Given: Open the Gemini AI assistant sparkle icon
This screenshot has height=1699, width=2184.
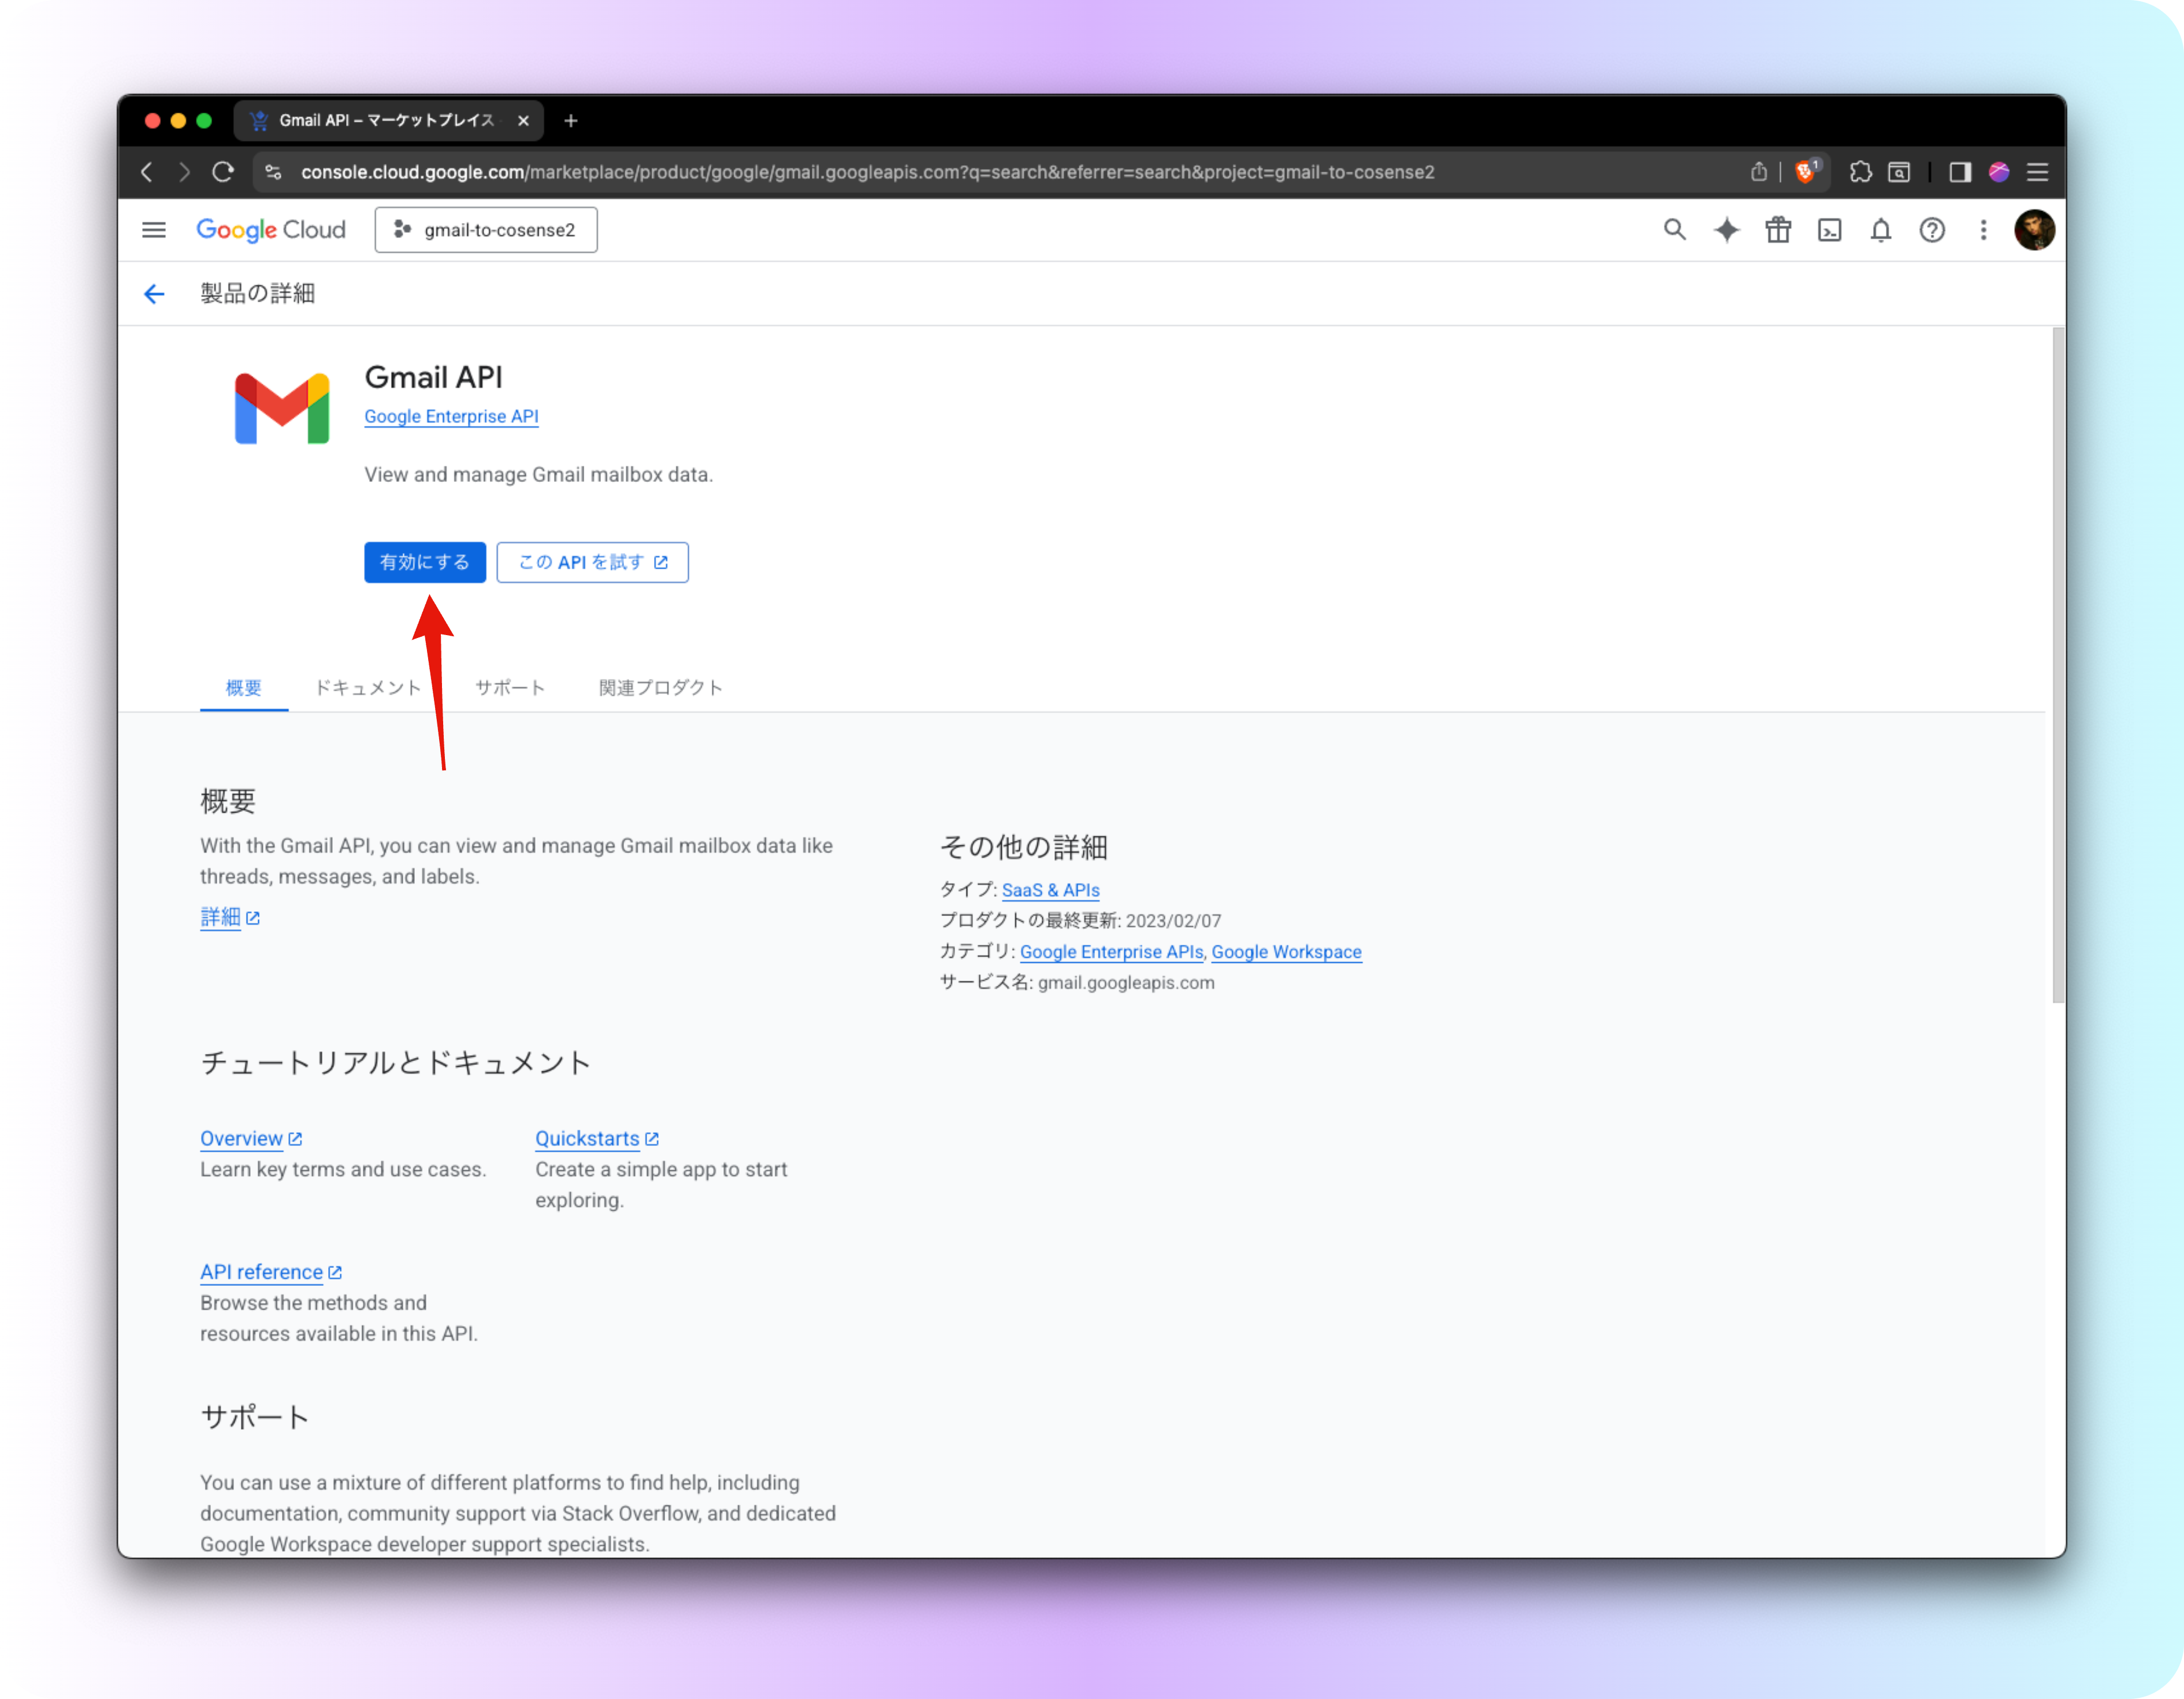Looking at the screenshot, I should [x=1726, y=230].
